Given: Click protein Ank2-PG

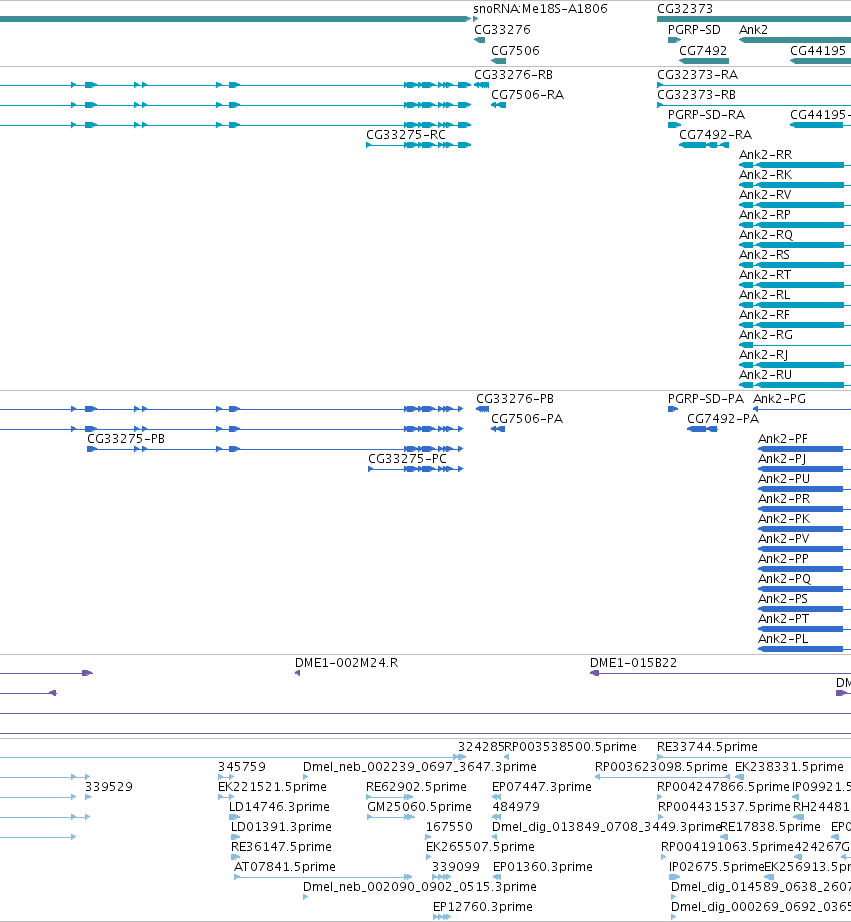Looking at the screenshot, I should pos(779,399).
